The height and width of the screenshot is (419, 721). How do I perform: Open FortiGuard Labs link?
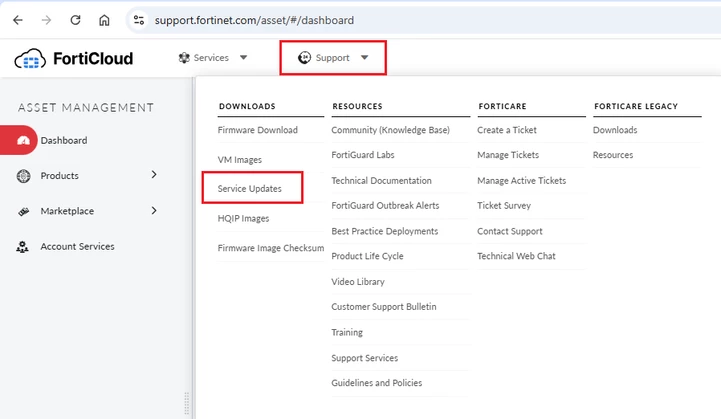point(363,155)
